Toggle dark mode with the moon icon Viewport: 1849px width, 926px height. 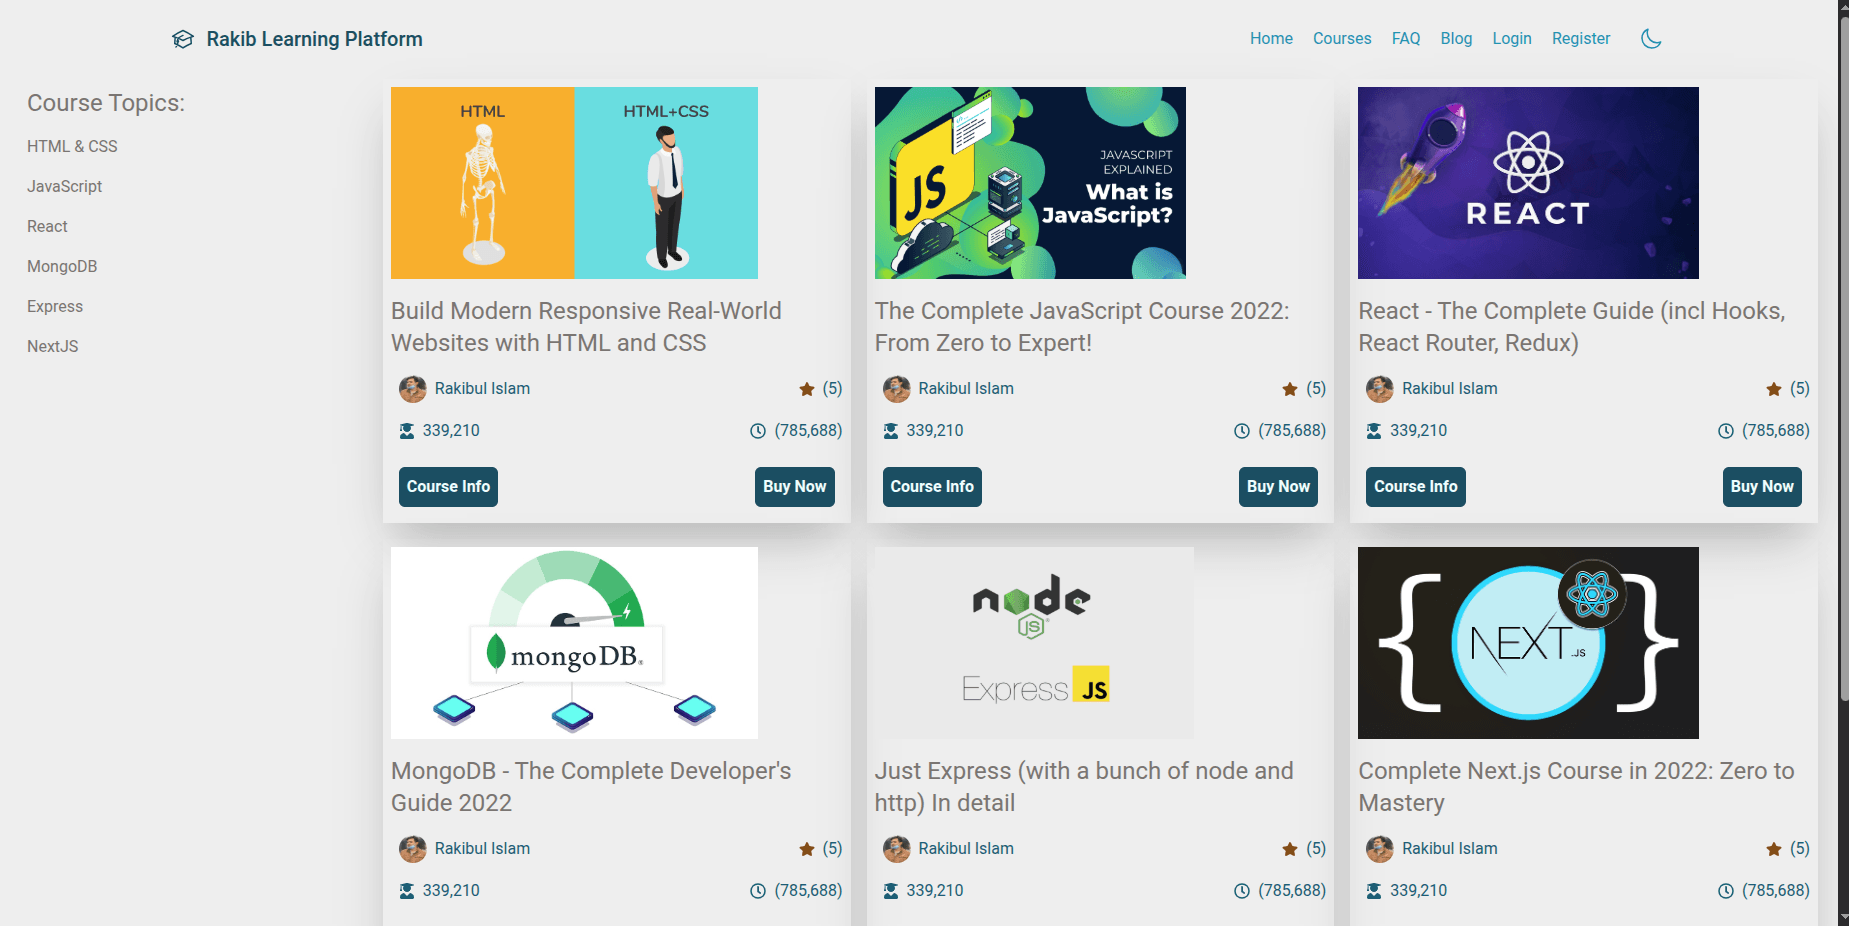tap(1650, 38)
